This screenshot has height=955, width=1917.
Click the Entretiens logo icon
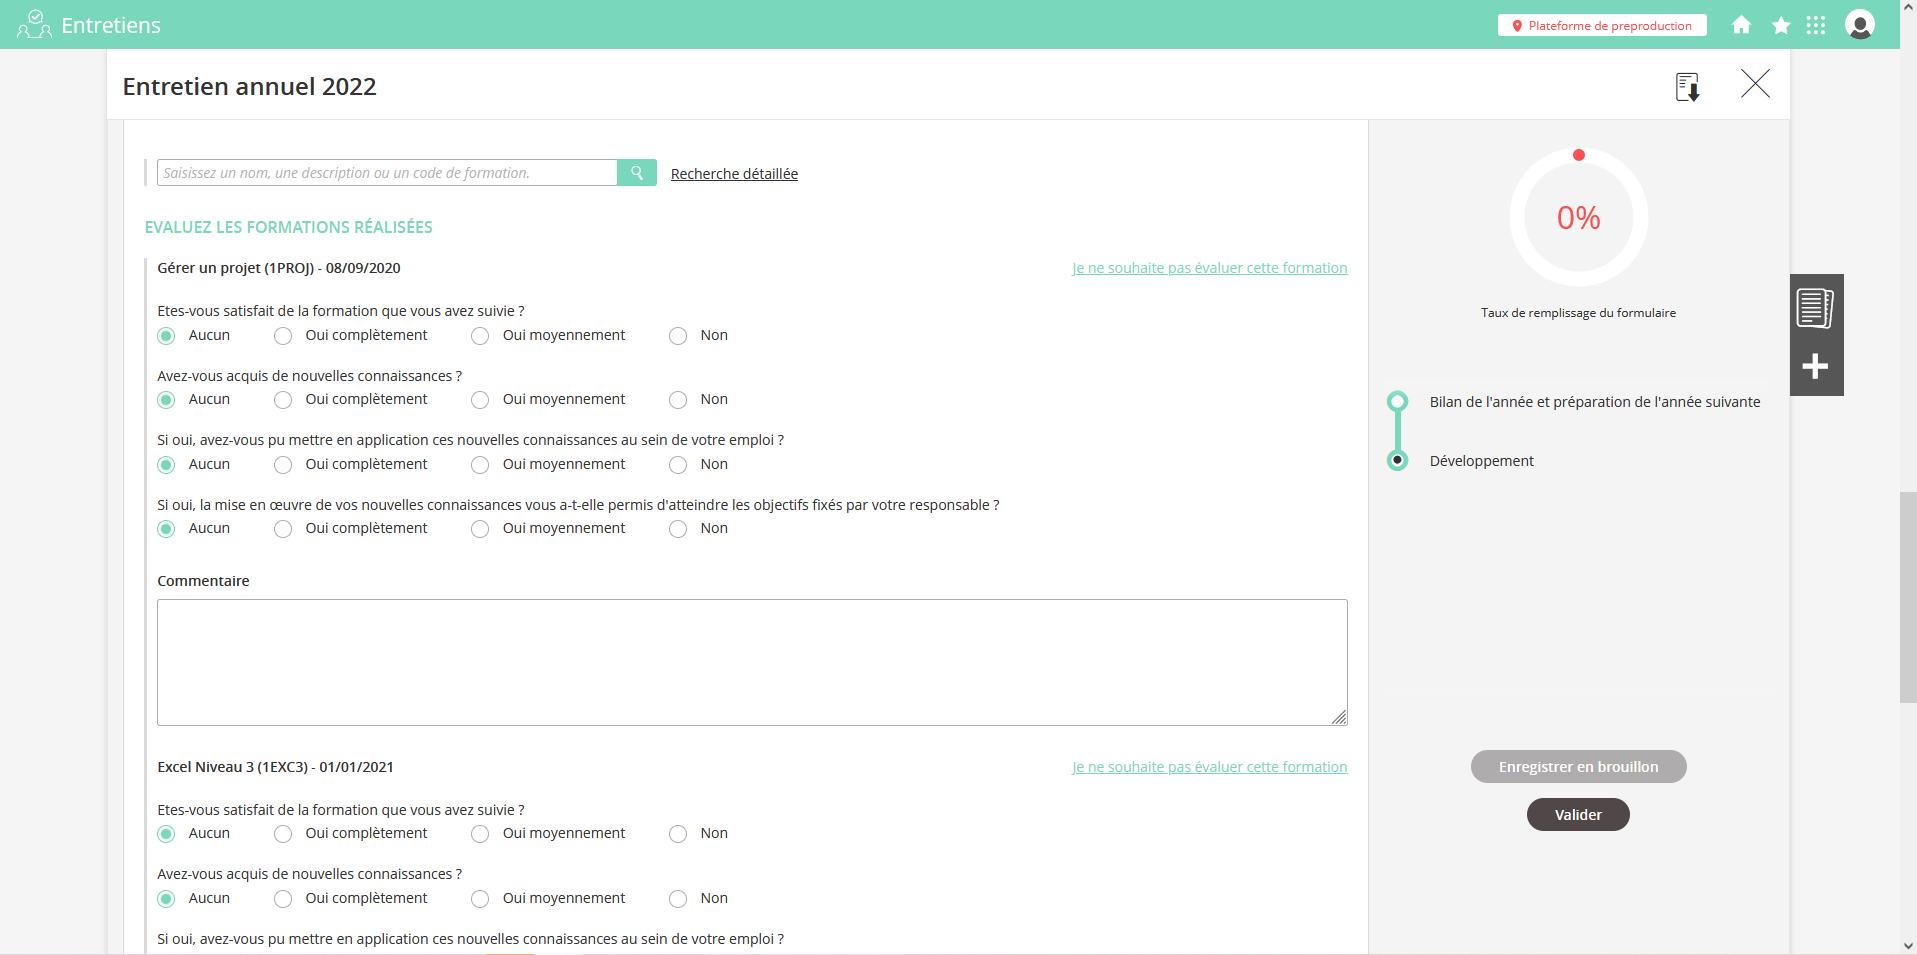[34, 25]
